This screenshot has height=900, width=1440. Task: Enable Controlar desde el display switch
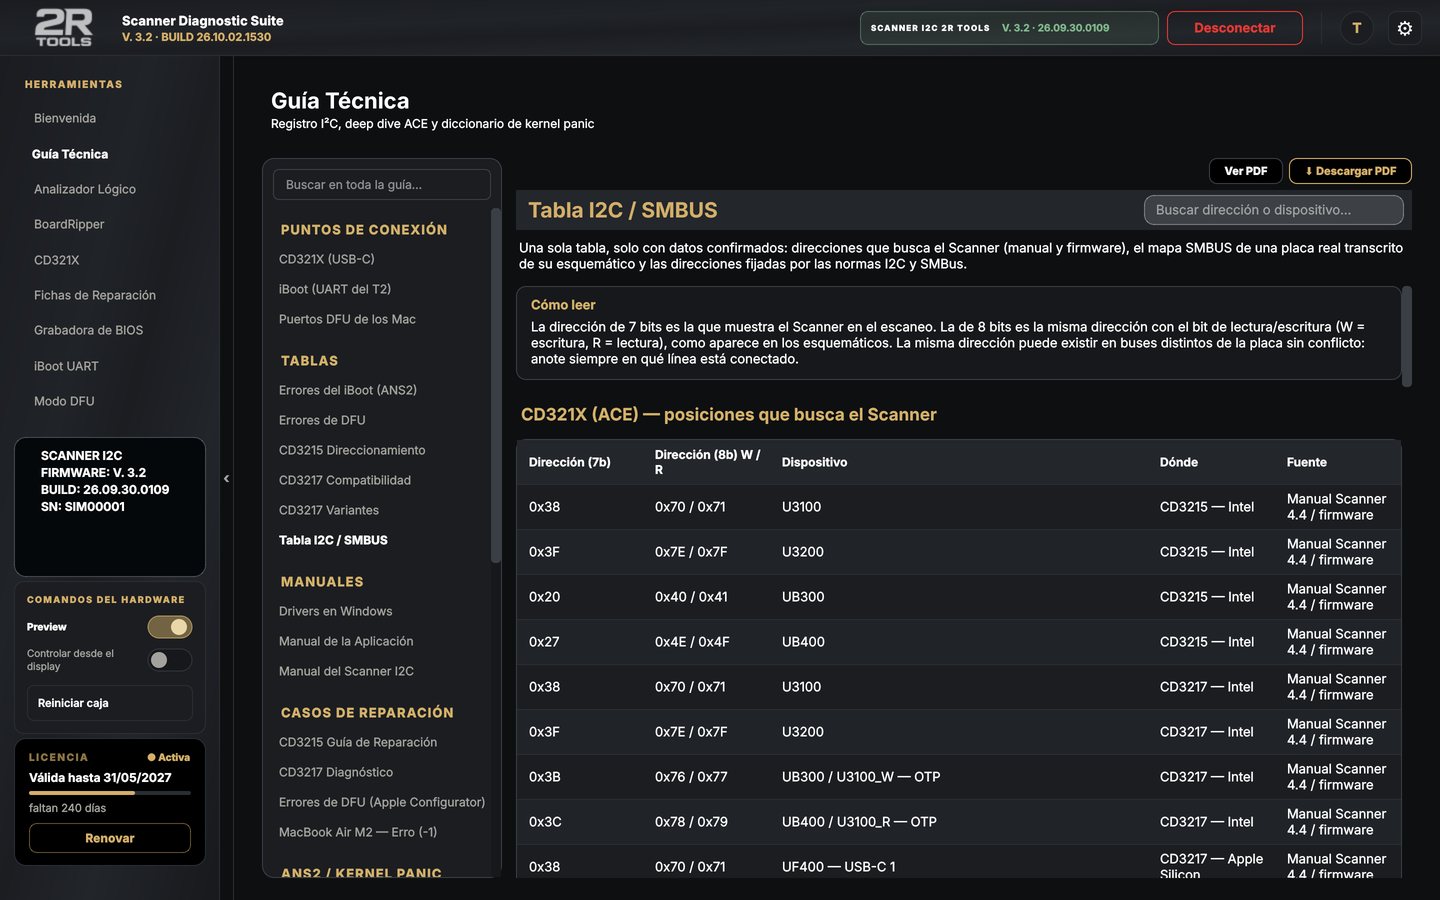(x=170, y=660)
